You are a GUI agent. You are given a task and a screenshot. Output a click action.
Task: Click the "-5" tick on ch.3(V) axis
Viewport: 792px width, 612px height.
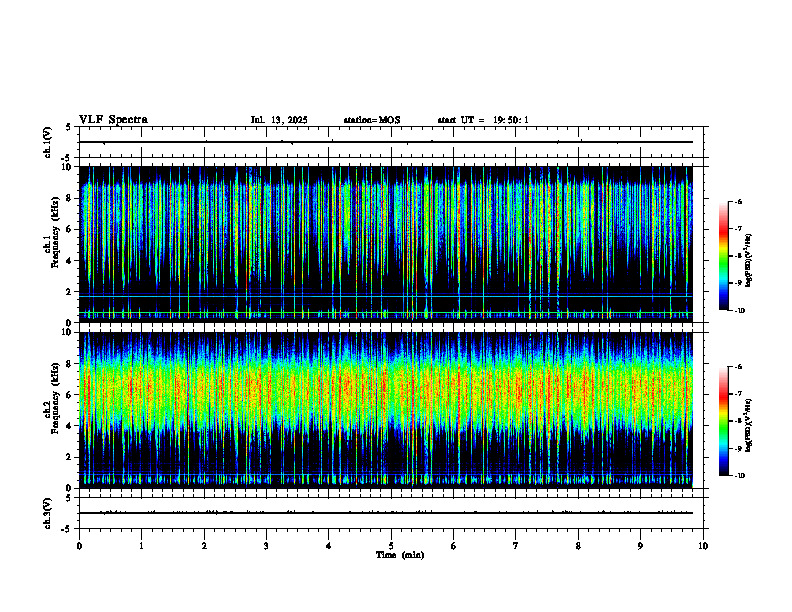67,529
